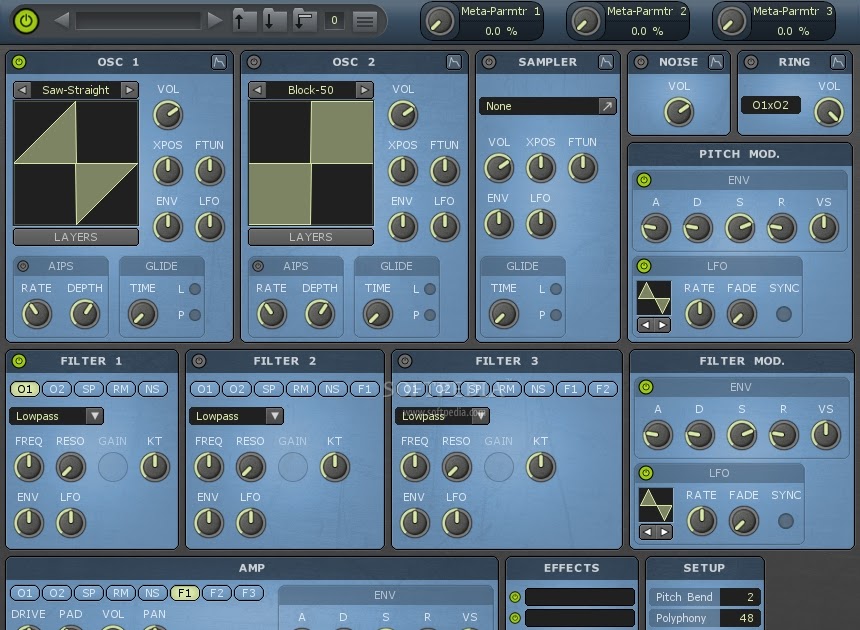Click the Sampler file browse arrow icon
The width and height of the screenshot is (860, 630).
pyautogui.click(x=607, y=106)
